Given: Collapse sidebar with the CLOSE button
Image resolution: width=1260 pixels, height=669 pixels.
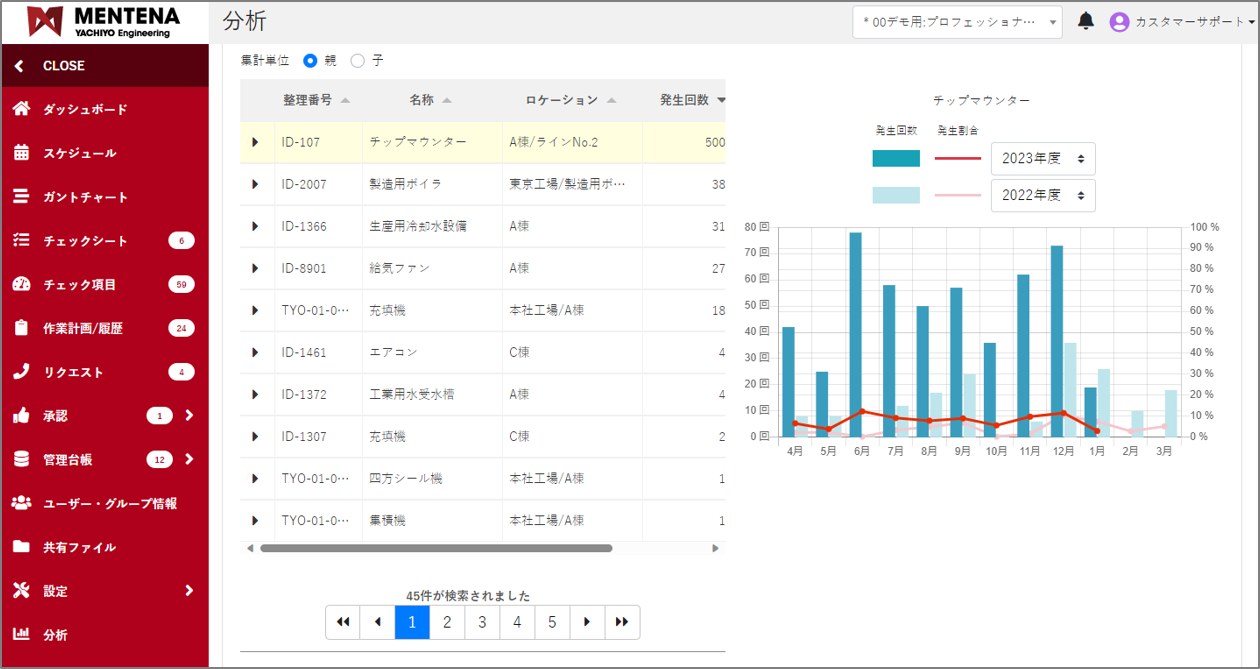Looking at the screenshot, I should tap(63, 66).
